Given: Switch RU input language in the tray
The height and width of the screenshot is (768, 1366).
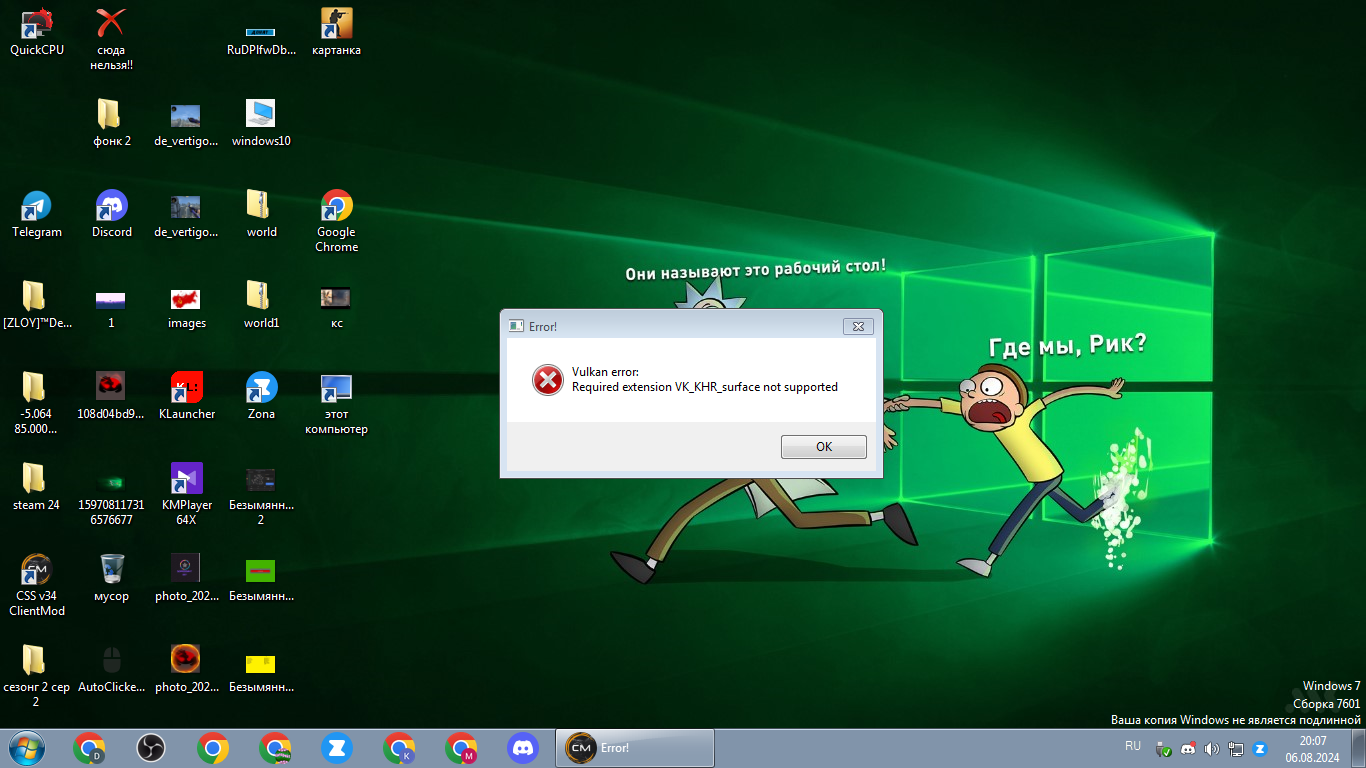Looking at the screenshot, I should point(1132,746).
